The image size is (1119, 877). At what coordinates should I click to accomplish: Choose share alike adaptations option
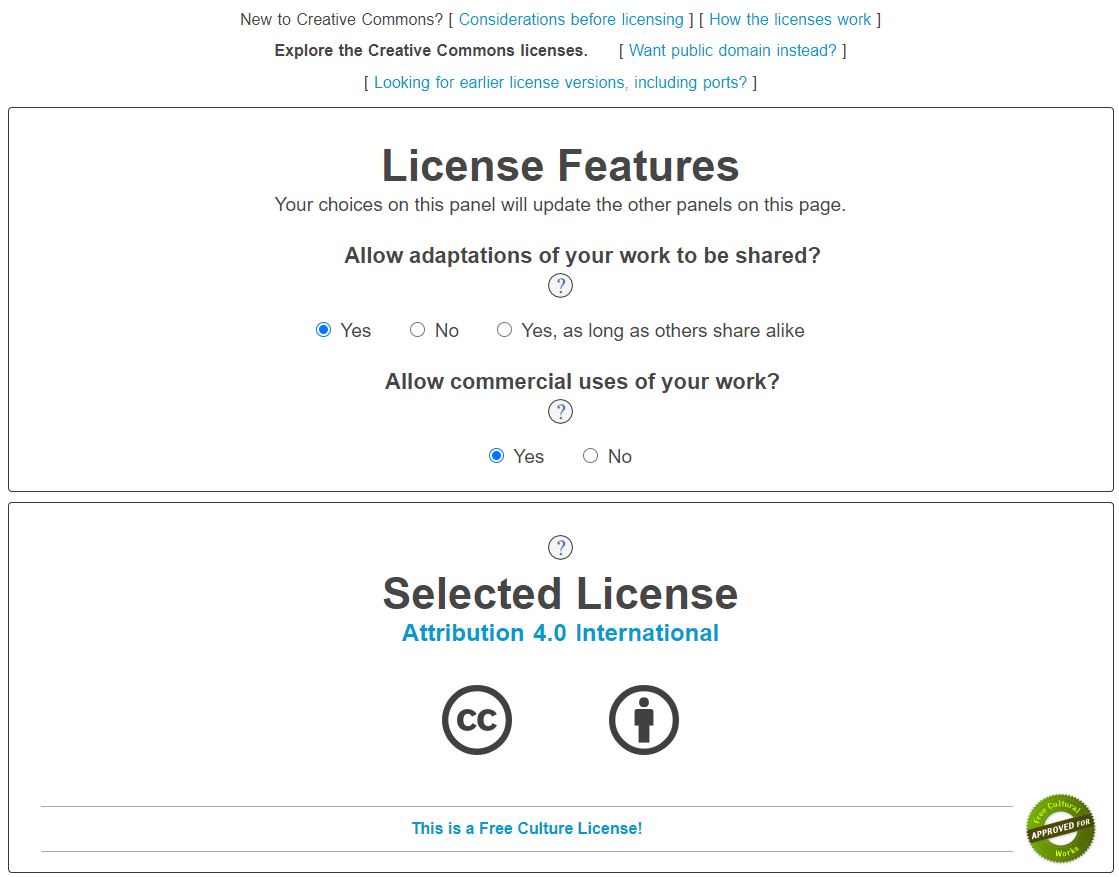pyautogui.click(x=505, y=330)
